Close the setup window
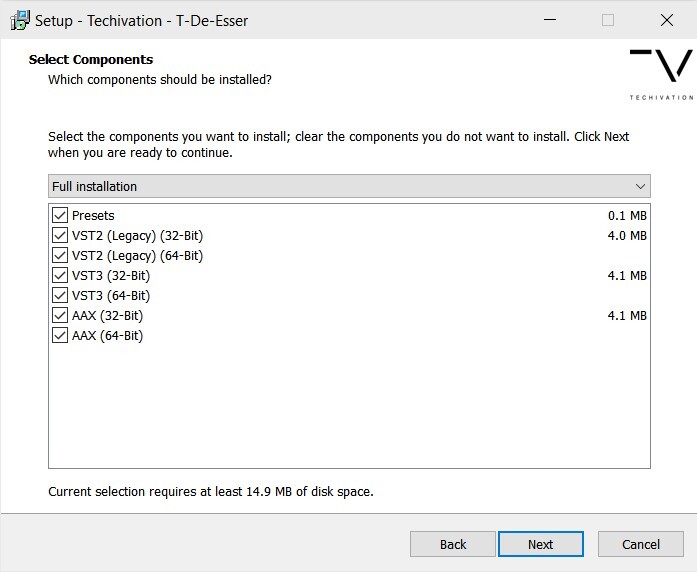 (666, 19)
